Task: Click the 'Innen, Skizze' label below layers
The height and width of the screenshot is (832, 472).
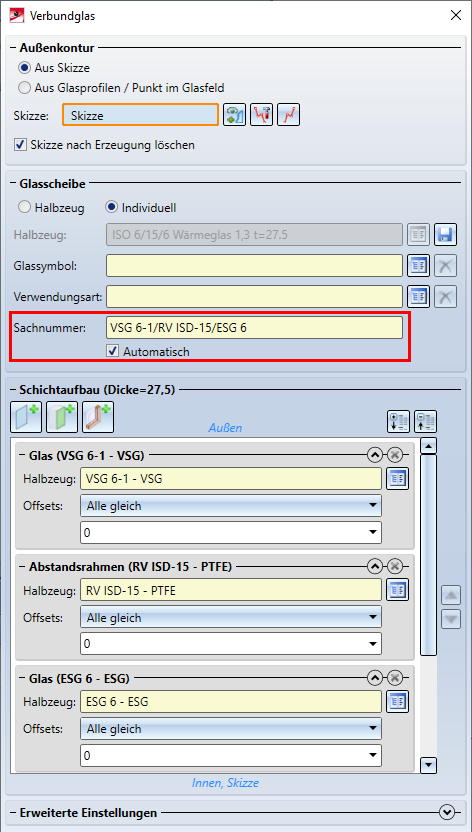Action: (225, 783)
